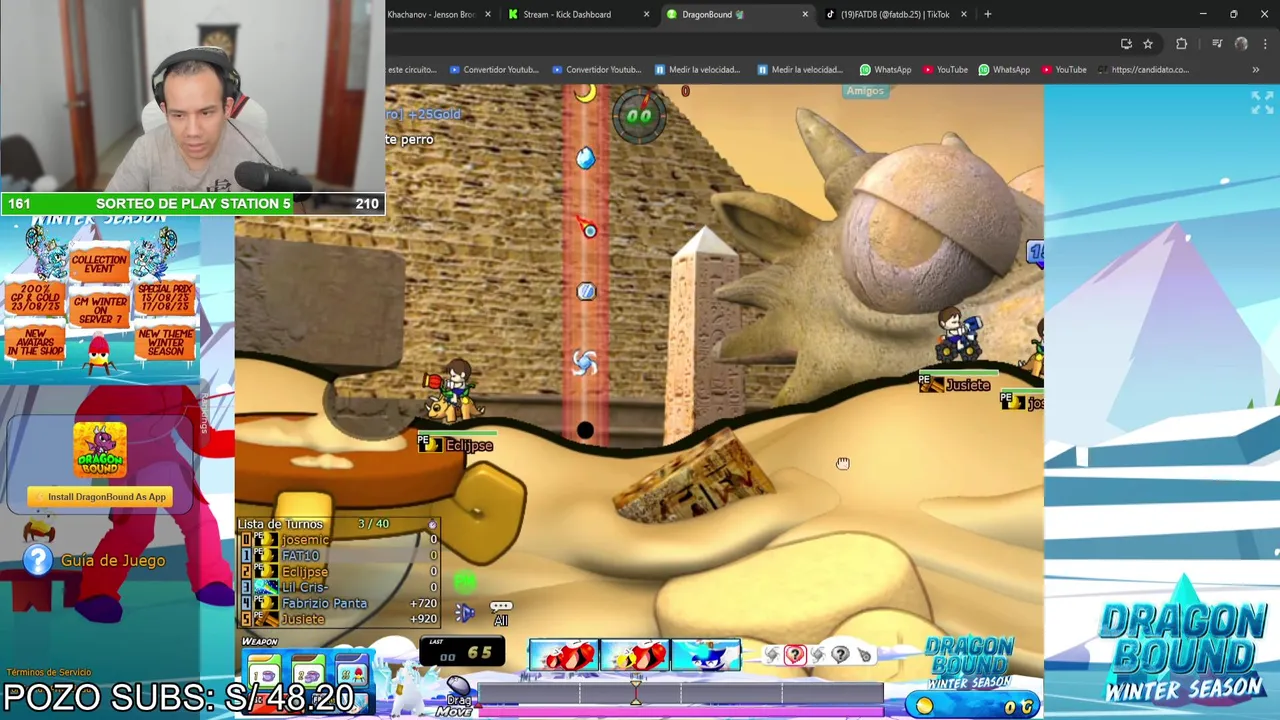Click the clock icon in Lista de Turnos
The image size is (1280, 720).
tap(432, 524)
